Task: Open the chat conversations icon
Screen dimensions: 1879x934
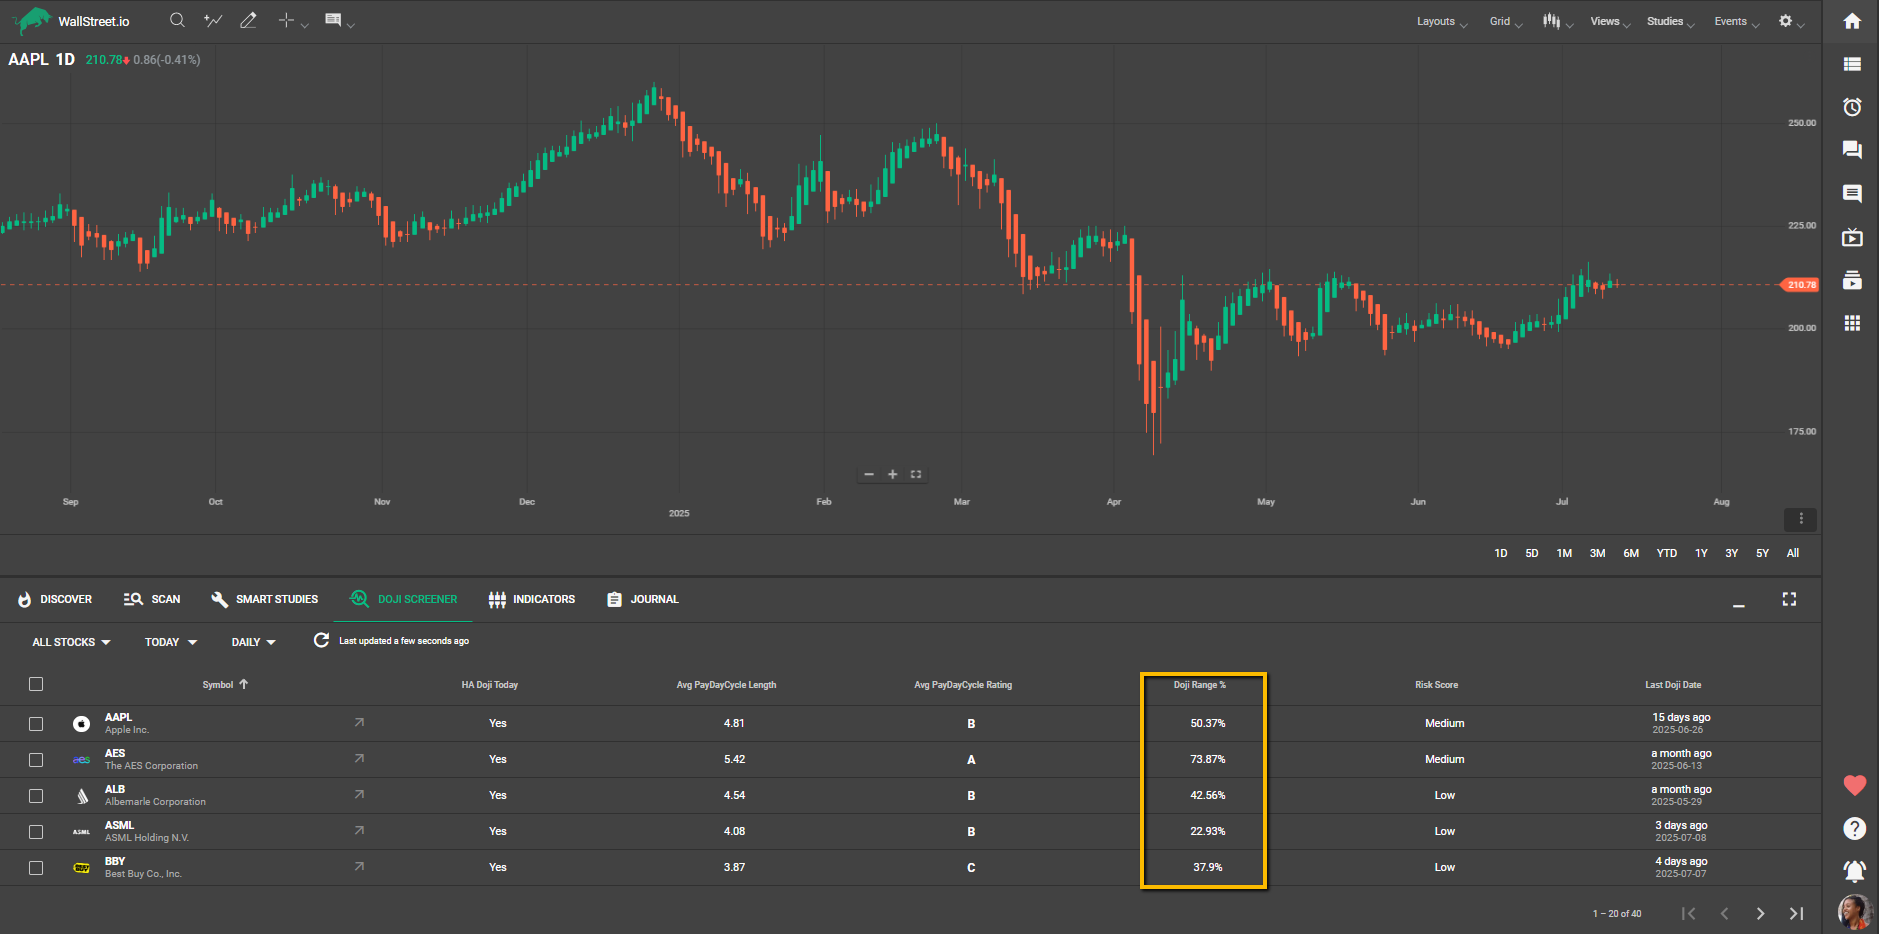Action: 1852,150
